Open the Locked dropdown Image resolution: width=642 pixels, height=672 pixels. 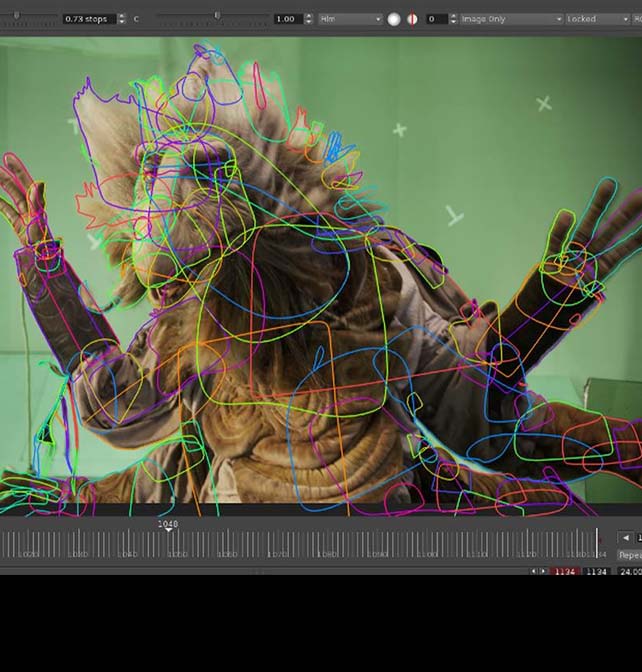pyautogui.click(x=597, y=19)
